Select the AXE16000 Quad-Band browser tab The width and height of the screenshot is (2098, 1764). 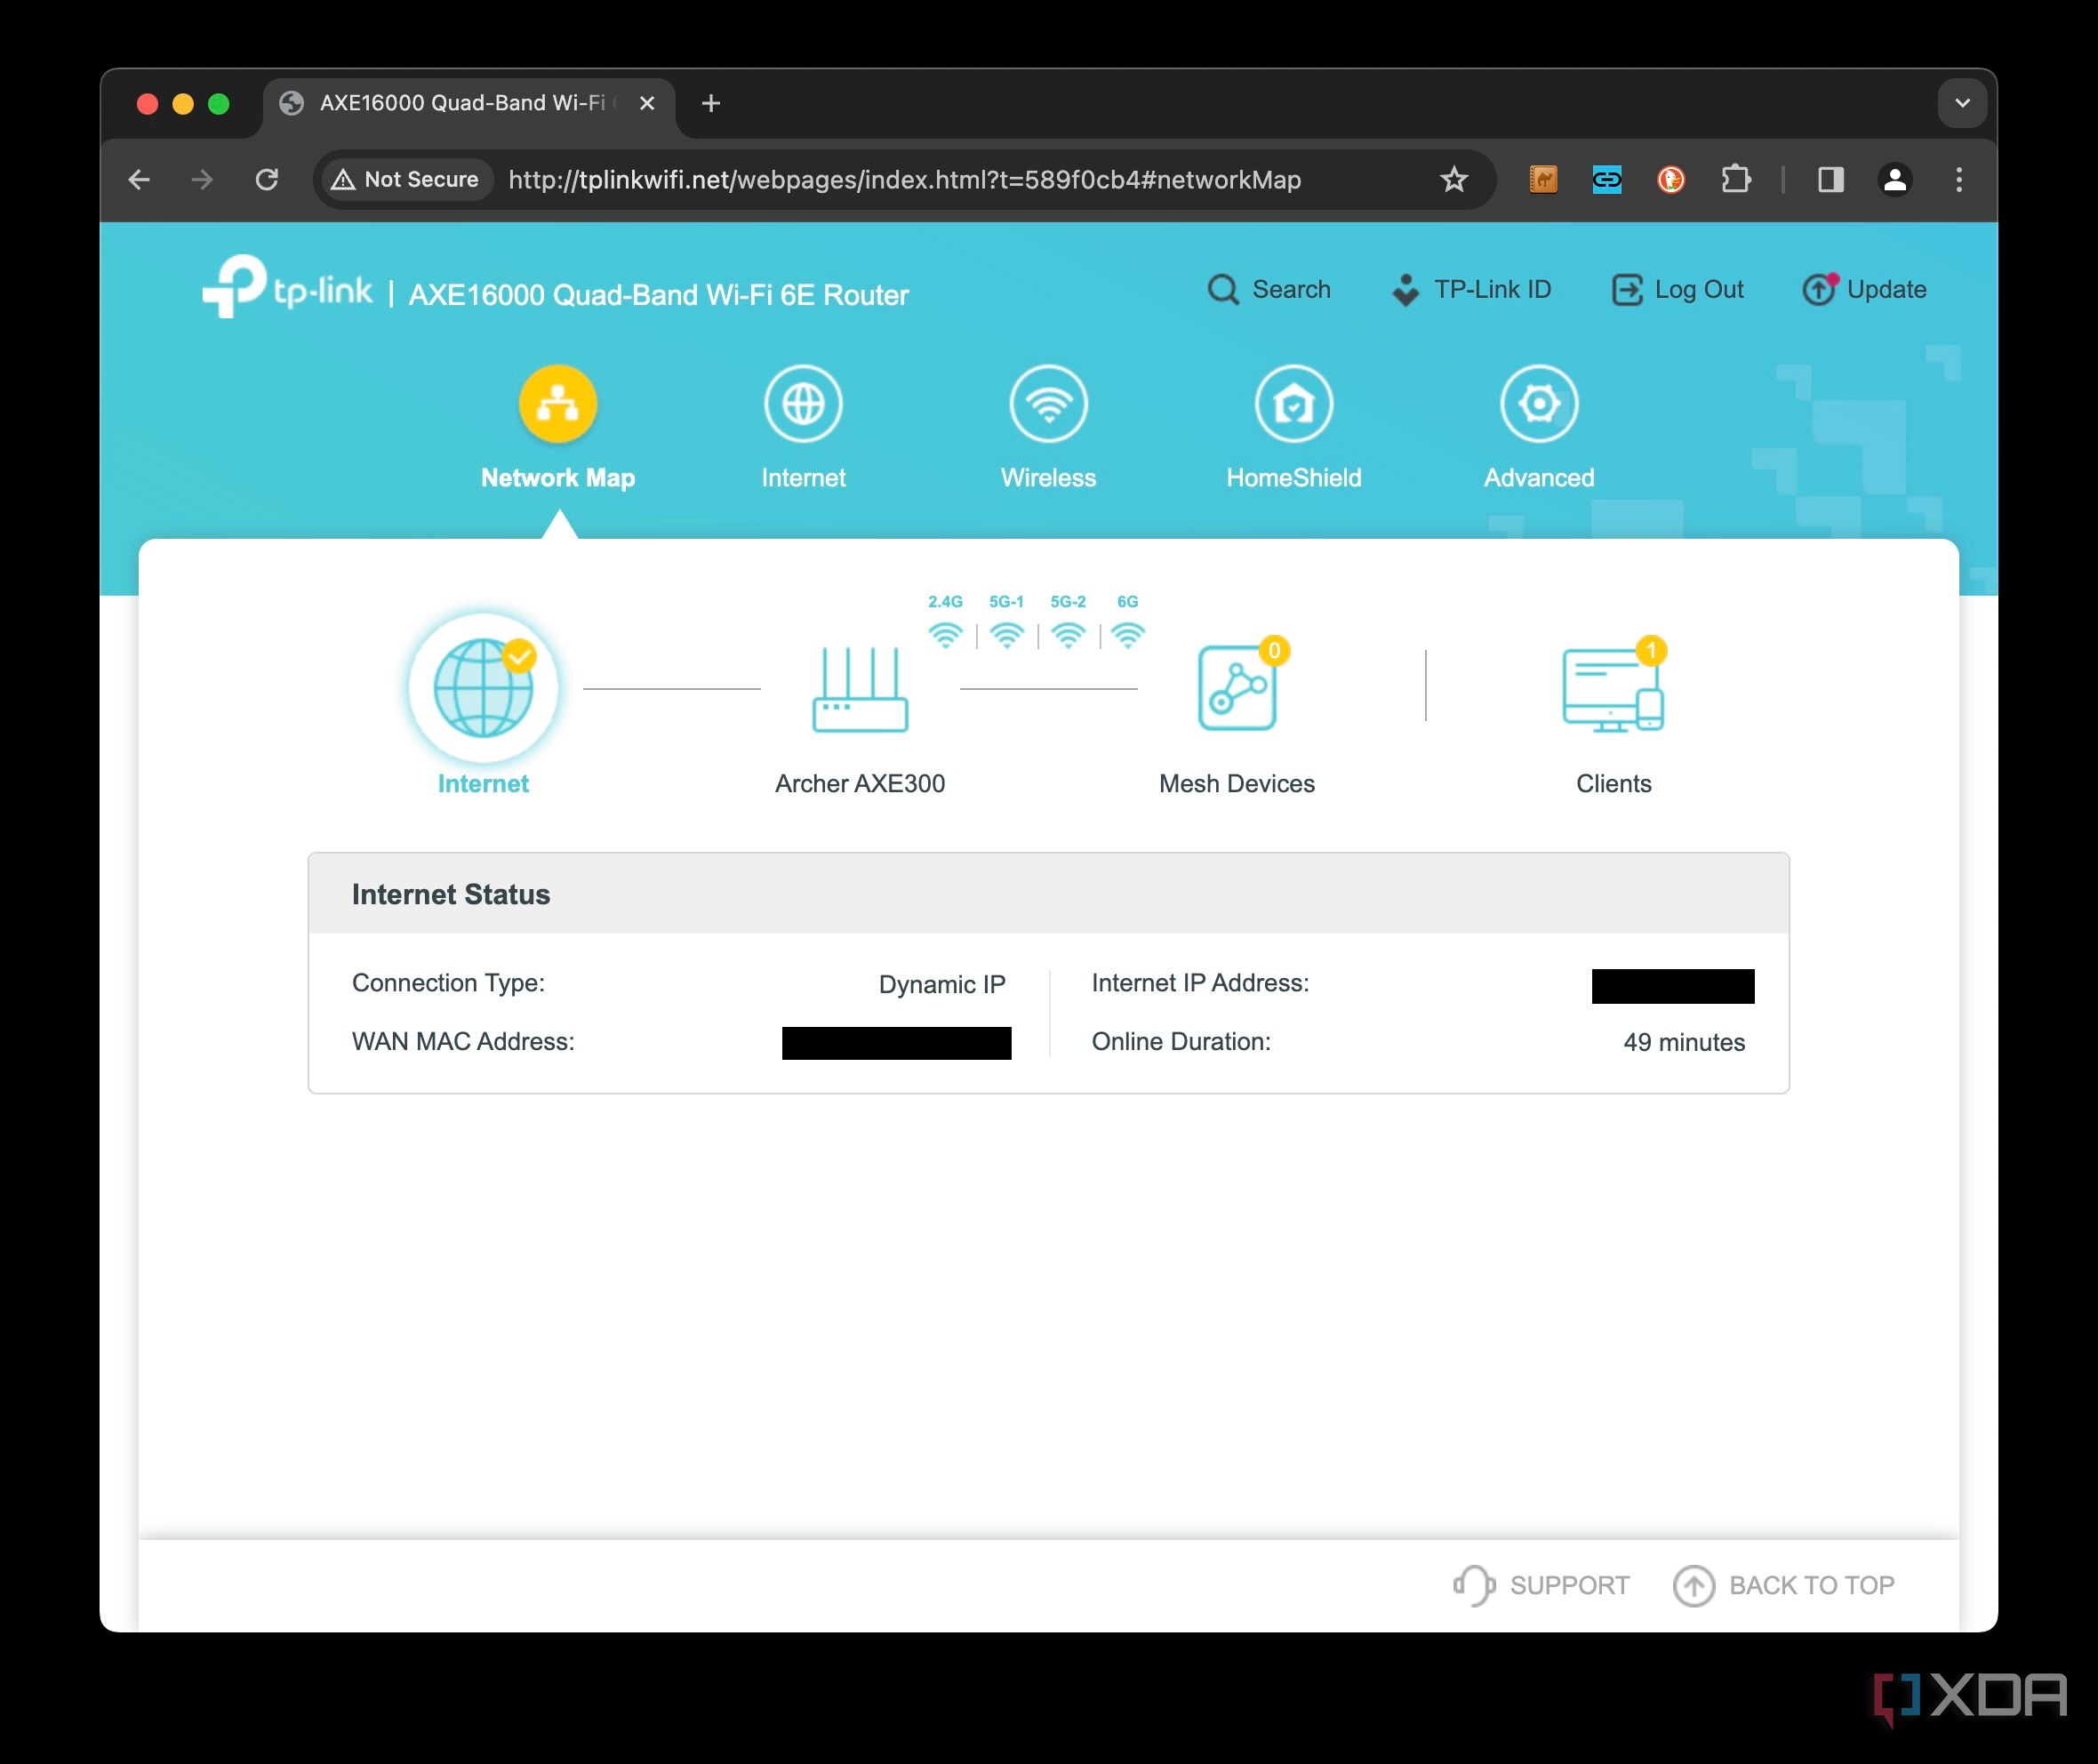(x=468, y=103)
